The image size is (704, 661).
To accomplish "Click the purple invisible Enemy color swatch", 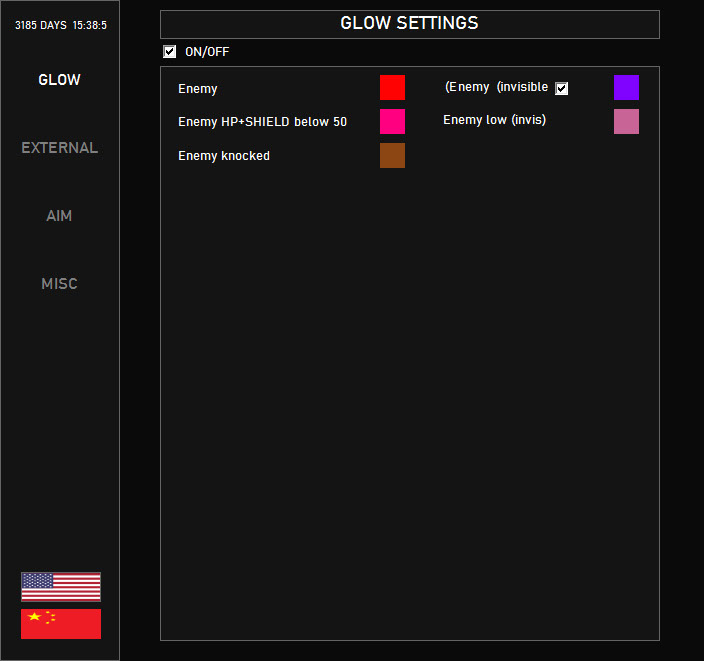I will [626, 88].
